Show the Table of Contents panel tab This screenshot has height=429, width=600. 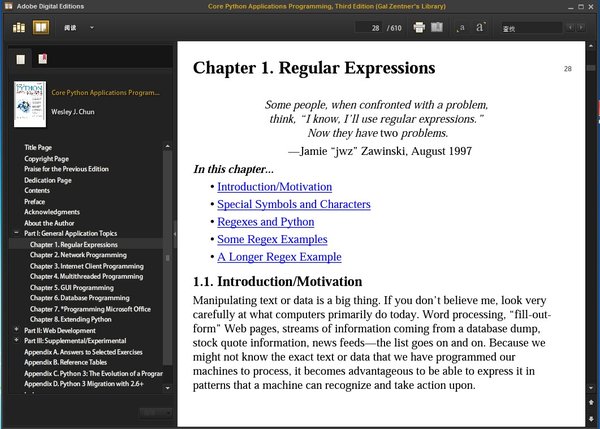point(22,60)
